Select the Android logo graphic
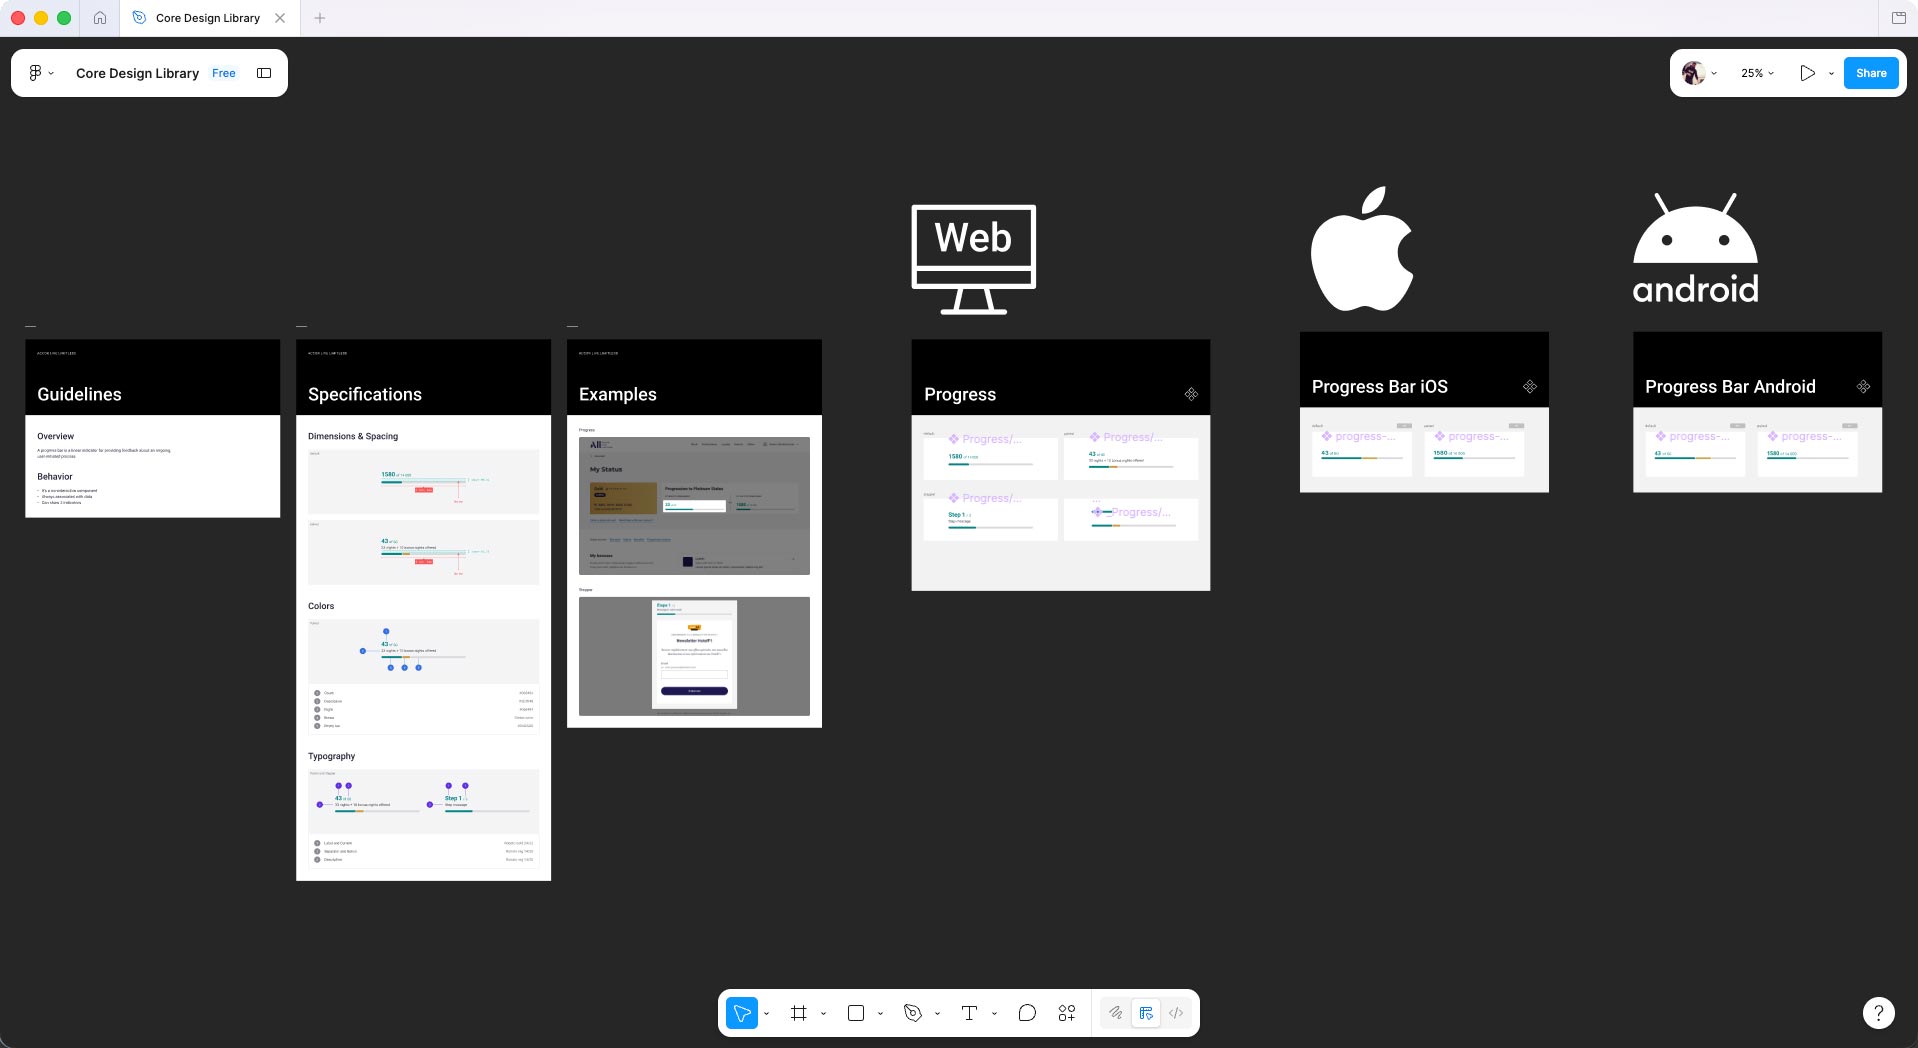 1695,248
